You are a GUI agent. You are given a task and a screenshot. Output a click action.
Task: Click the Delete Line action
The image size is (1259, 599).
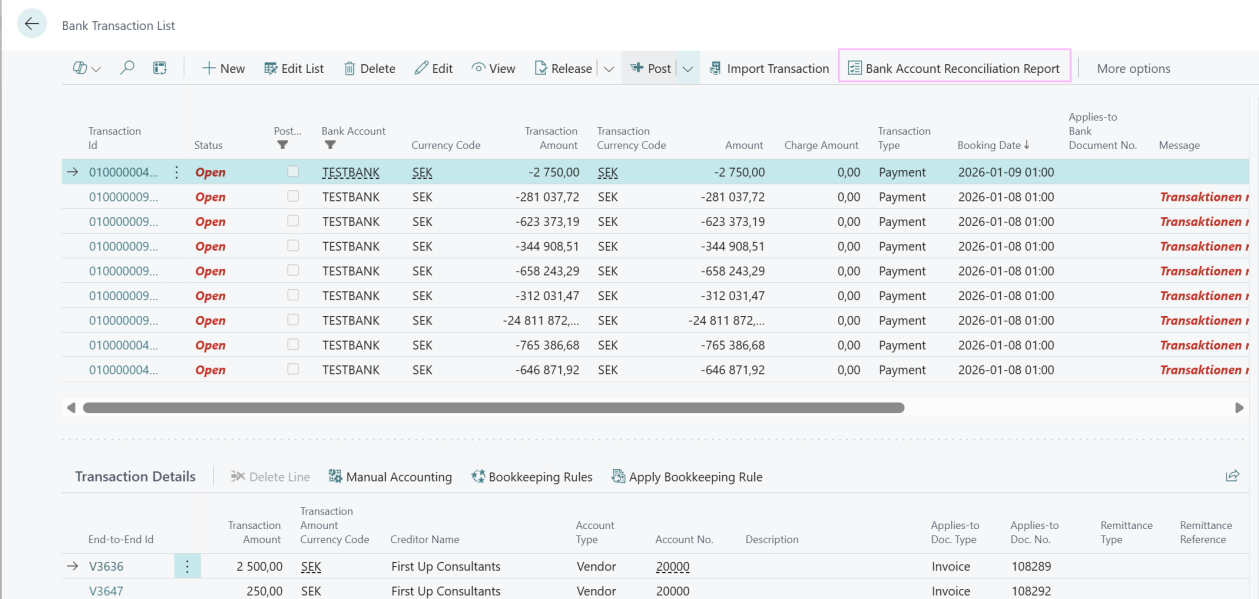270,477
